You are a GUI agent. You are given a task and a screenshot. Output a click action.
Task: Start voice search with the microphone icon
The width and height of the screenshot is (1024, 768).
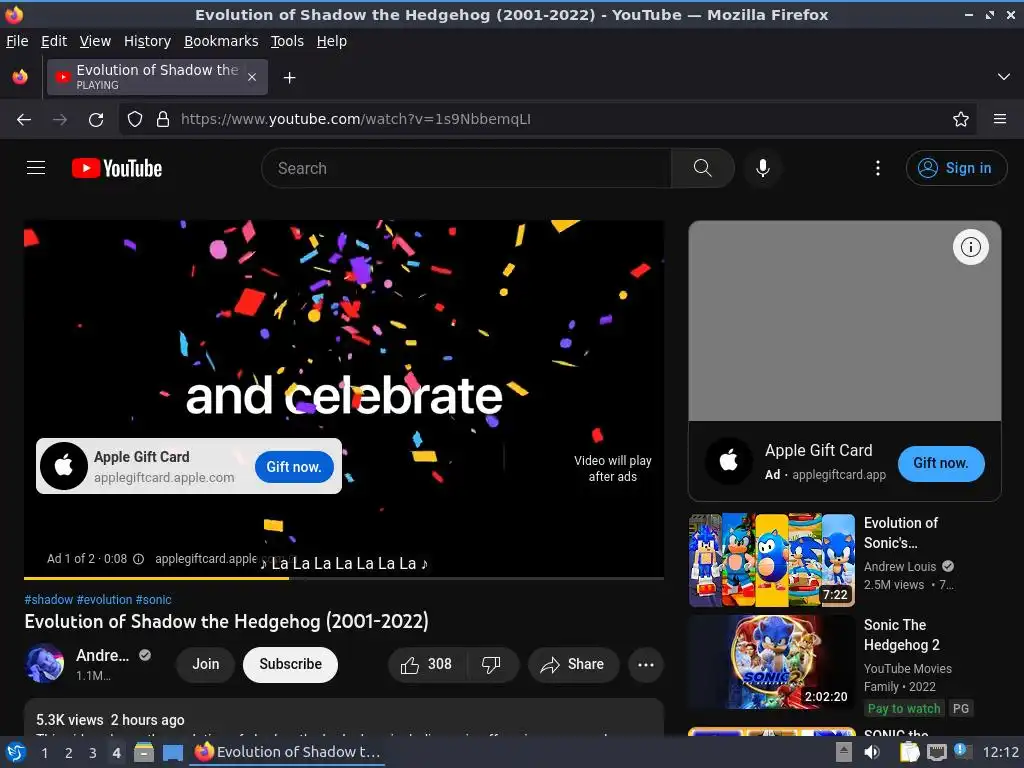762,168
